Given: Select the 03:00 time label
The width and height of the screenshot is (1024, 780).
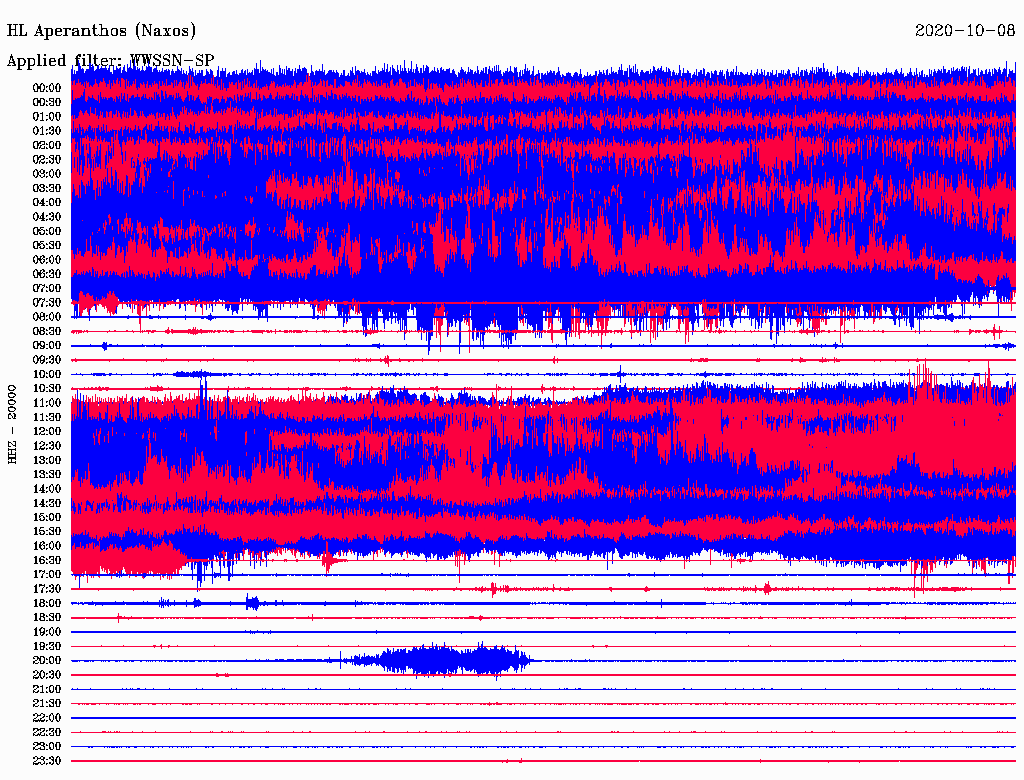Looking at the screenshot, I should pos(47,174).
